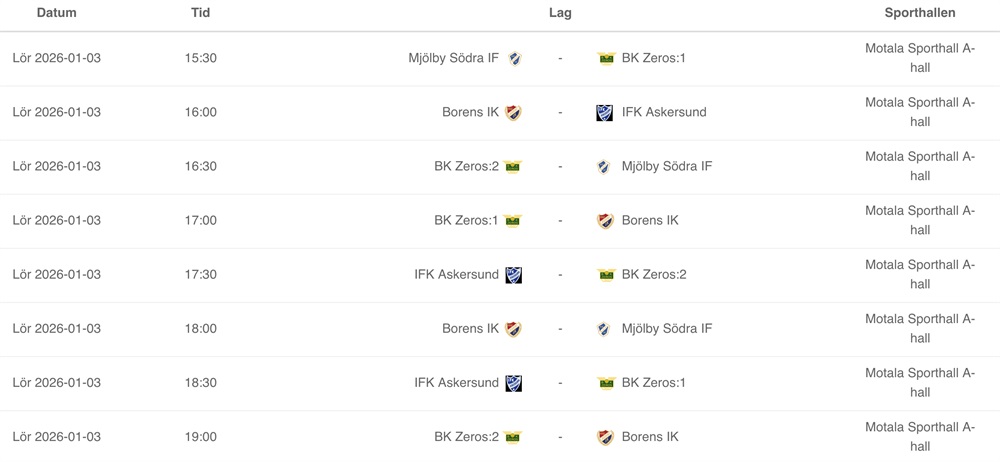Viewport: 1000px width, 462px height.
Task: Click BK Zeros:2 logo in 16:30 match
Action: [x=514, y=166]
